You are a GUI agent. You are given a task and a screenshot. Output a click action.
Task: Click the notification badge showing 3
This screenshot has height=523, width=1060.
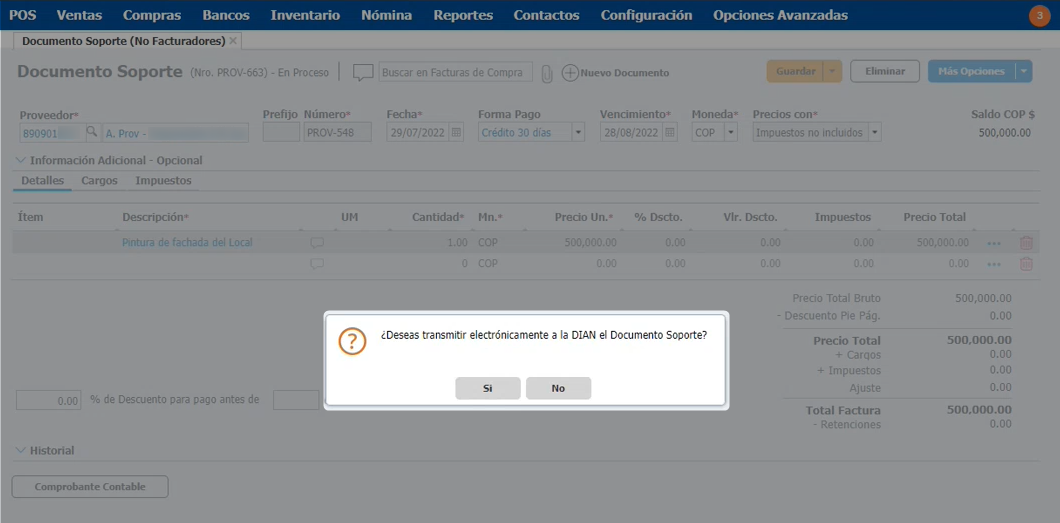tap(1037, 15)
